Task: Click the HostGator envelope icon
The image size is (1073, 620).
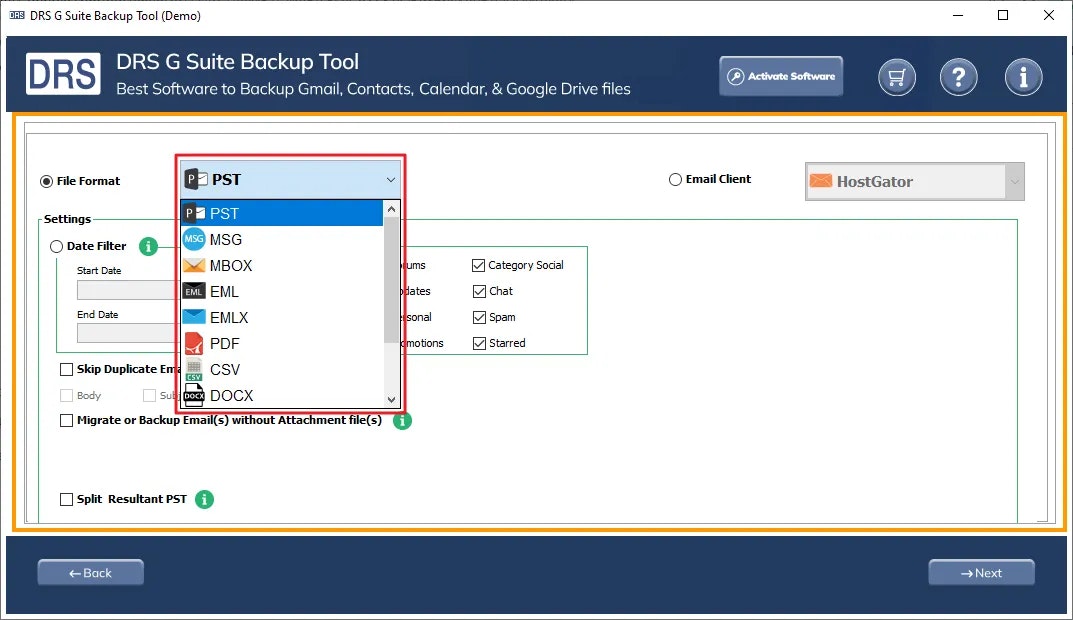Action: [x=820, y=181]
